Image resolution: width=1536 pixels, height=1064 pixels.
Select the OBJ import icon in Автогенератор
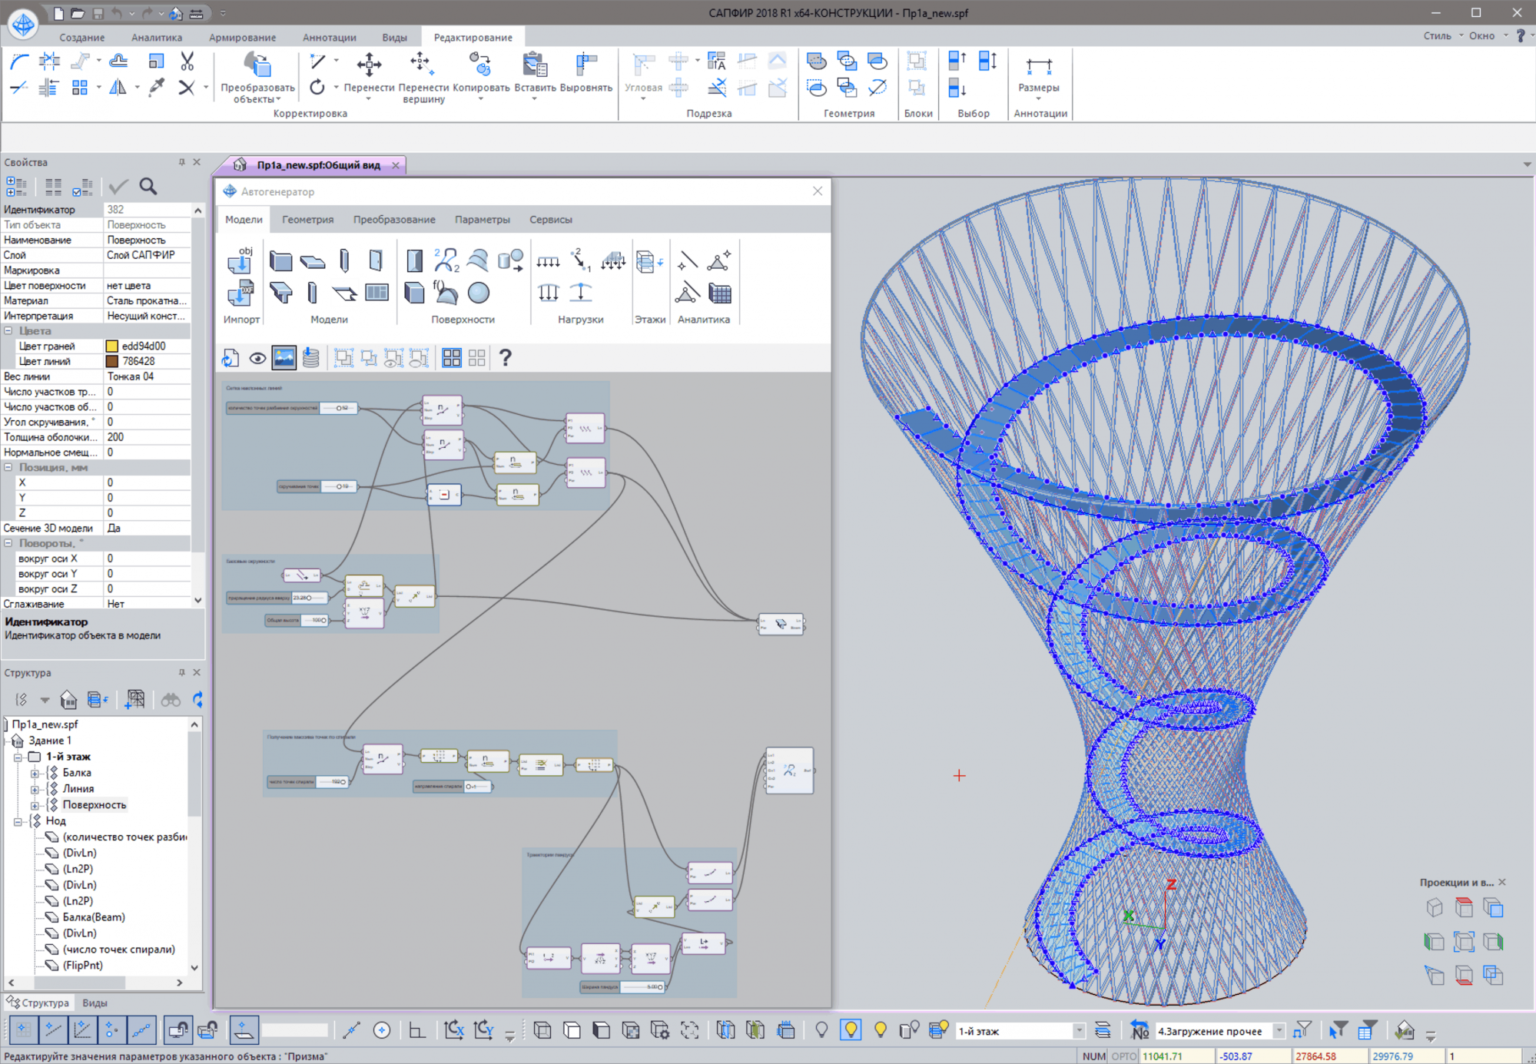(x=240, y=260)
